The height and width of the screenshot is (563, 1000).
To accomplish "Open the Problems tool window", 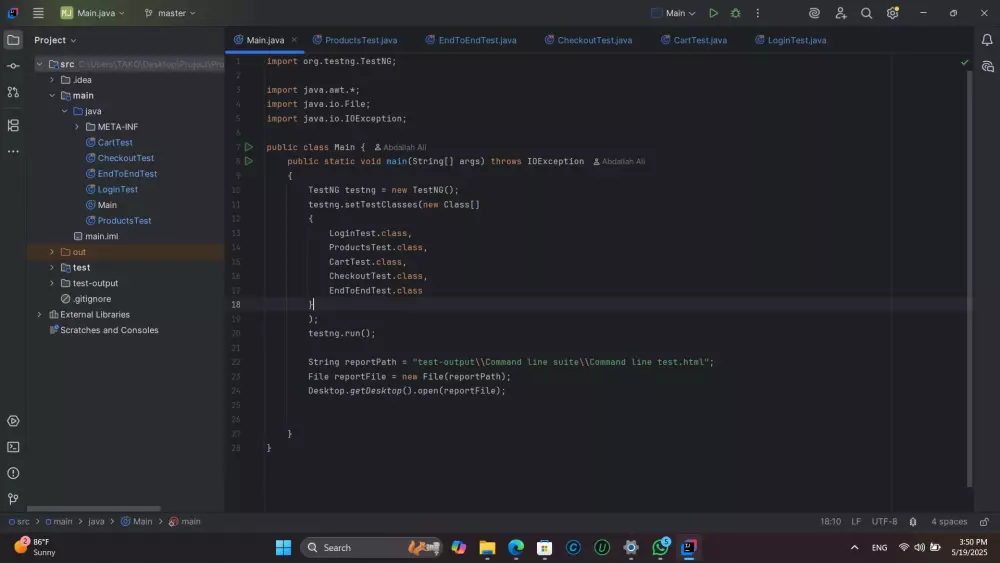I will click(x=13, y=473).
